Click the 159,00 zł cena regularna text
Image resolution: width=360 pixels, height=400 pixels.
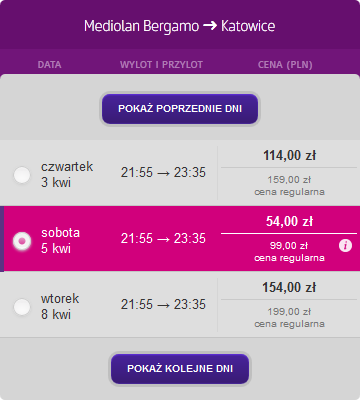(x=289, y=186)
